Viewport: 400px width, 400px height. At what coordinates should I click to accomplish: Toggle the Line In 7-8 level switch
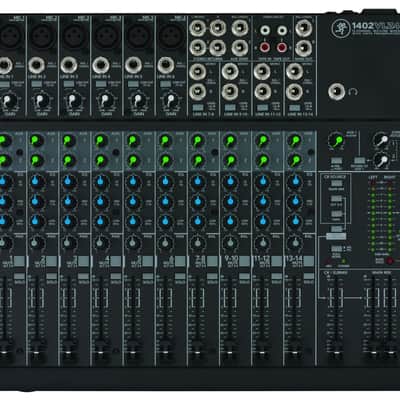[x=198, y=108]
